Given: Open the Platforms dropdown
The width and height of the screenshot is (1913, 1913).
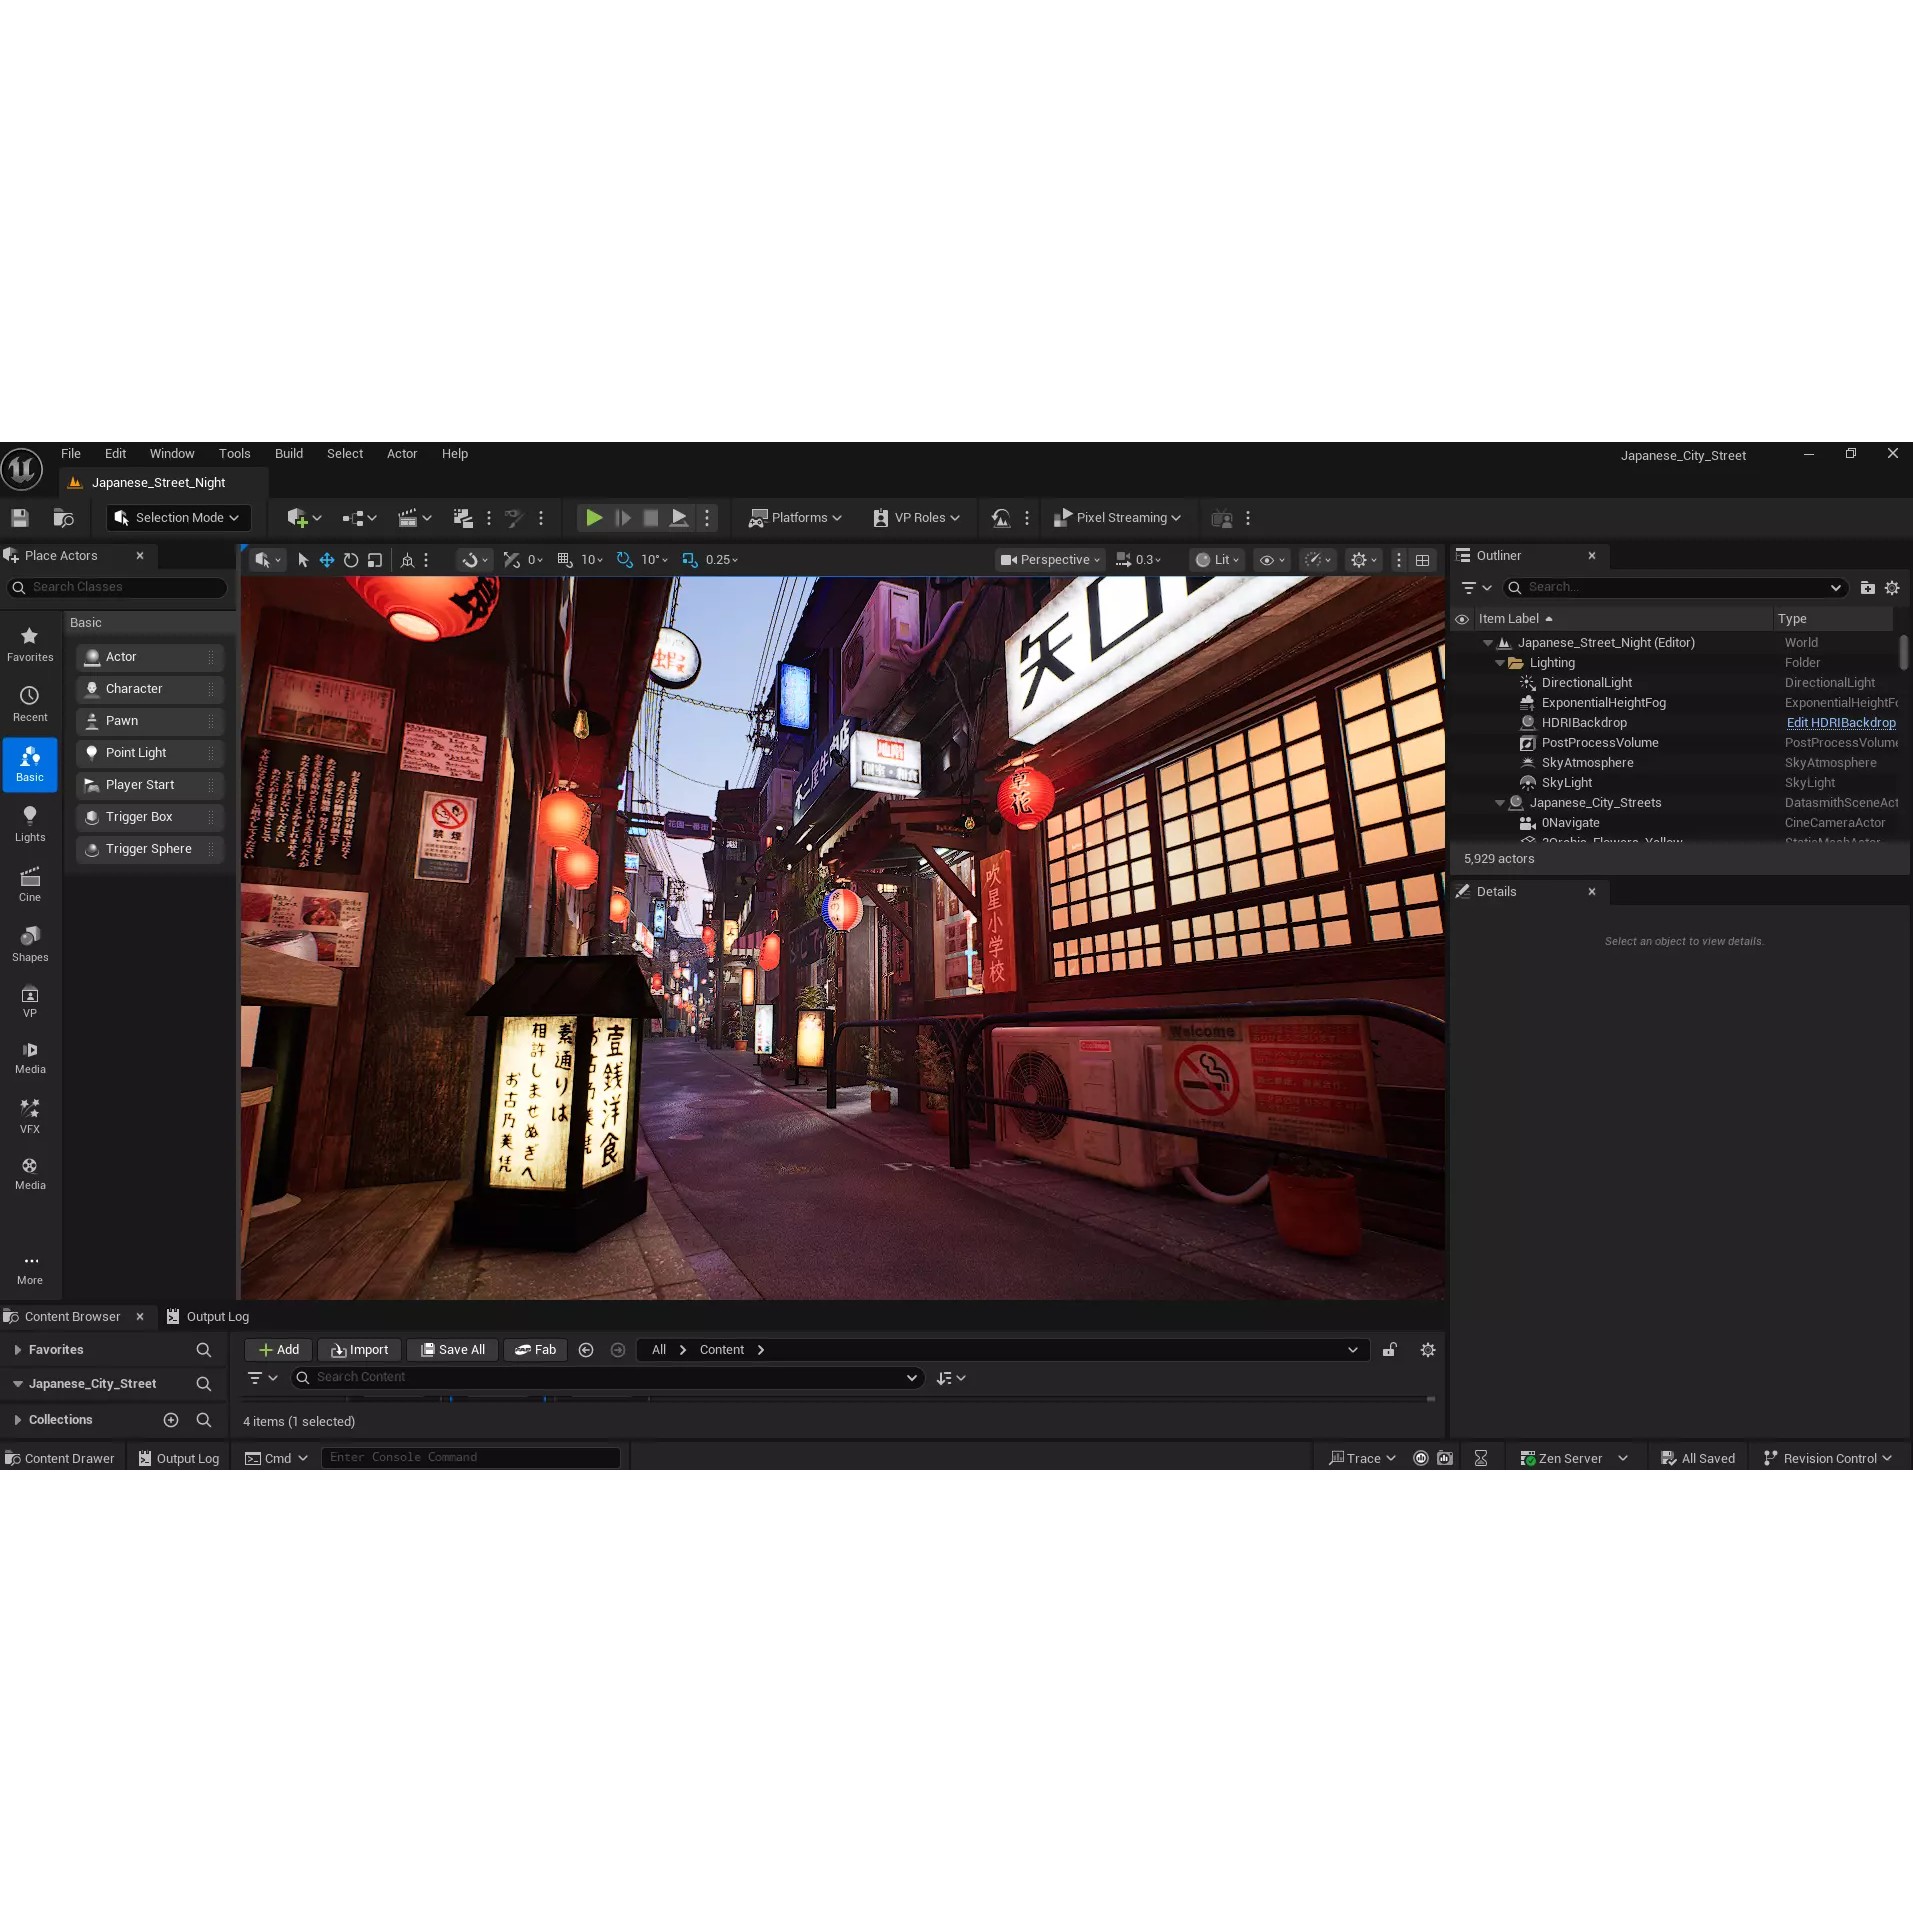Looking at the screenshot, I should (x=794, y=517).
